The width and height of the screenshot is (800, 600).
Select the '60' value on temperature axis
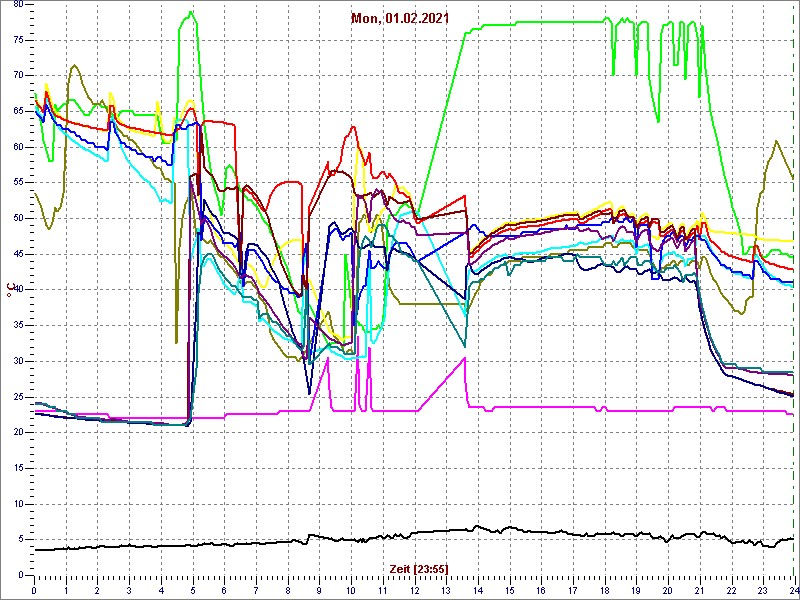[x=18, y=147]
